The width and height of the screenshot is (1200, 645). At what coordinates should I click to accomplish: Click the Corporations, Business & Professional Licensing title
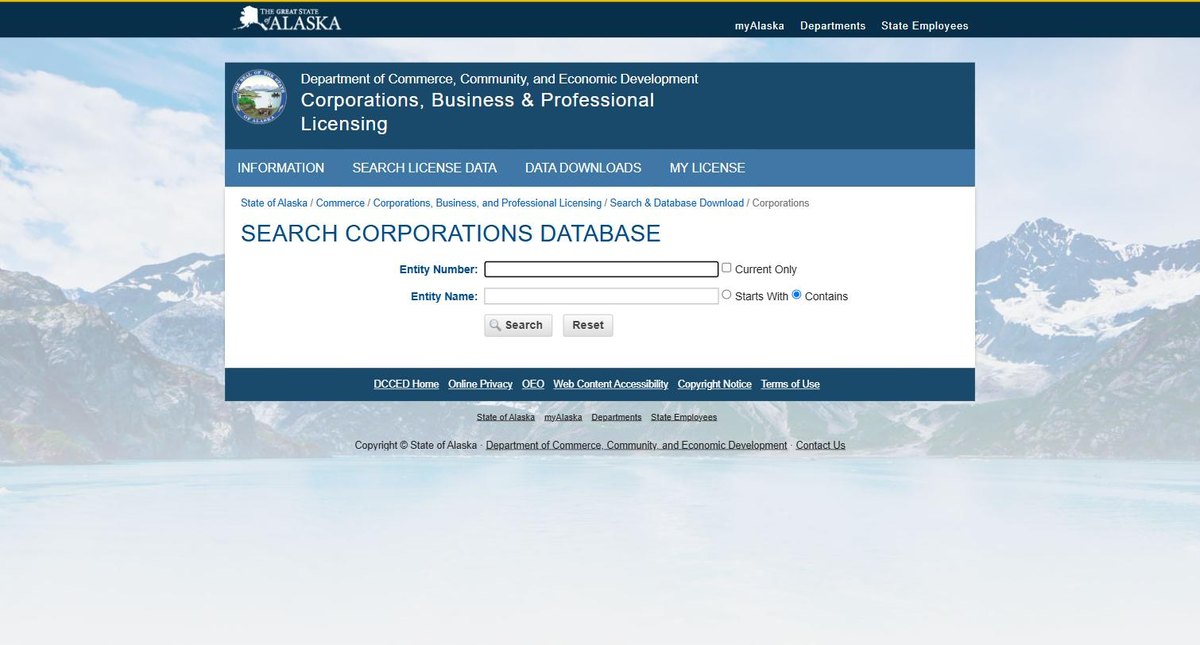[478, 112]
